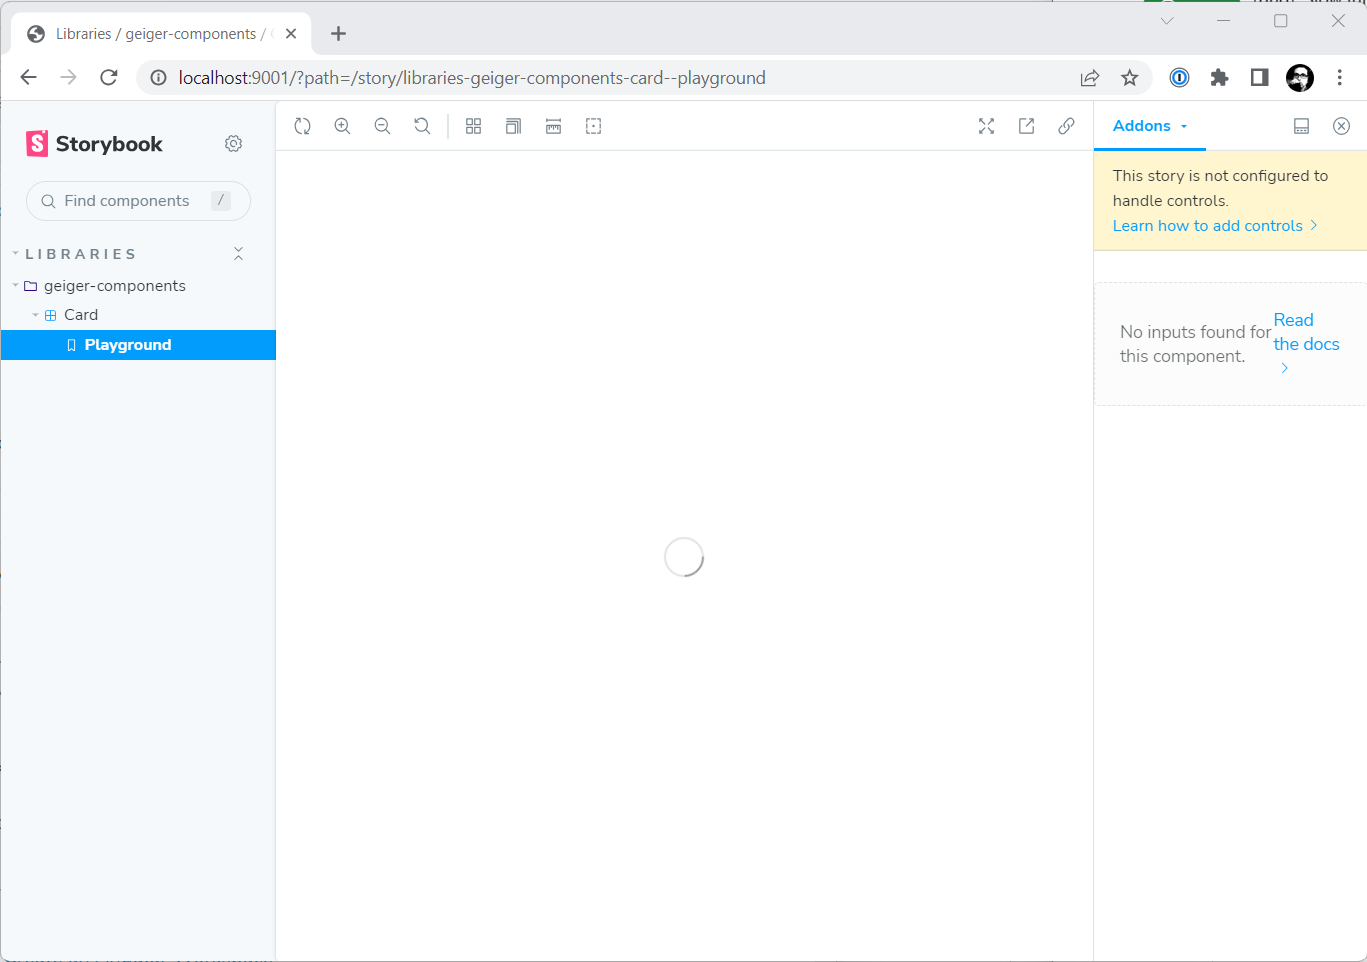Open the Storybook settings menu

tap(233, 143)
